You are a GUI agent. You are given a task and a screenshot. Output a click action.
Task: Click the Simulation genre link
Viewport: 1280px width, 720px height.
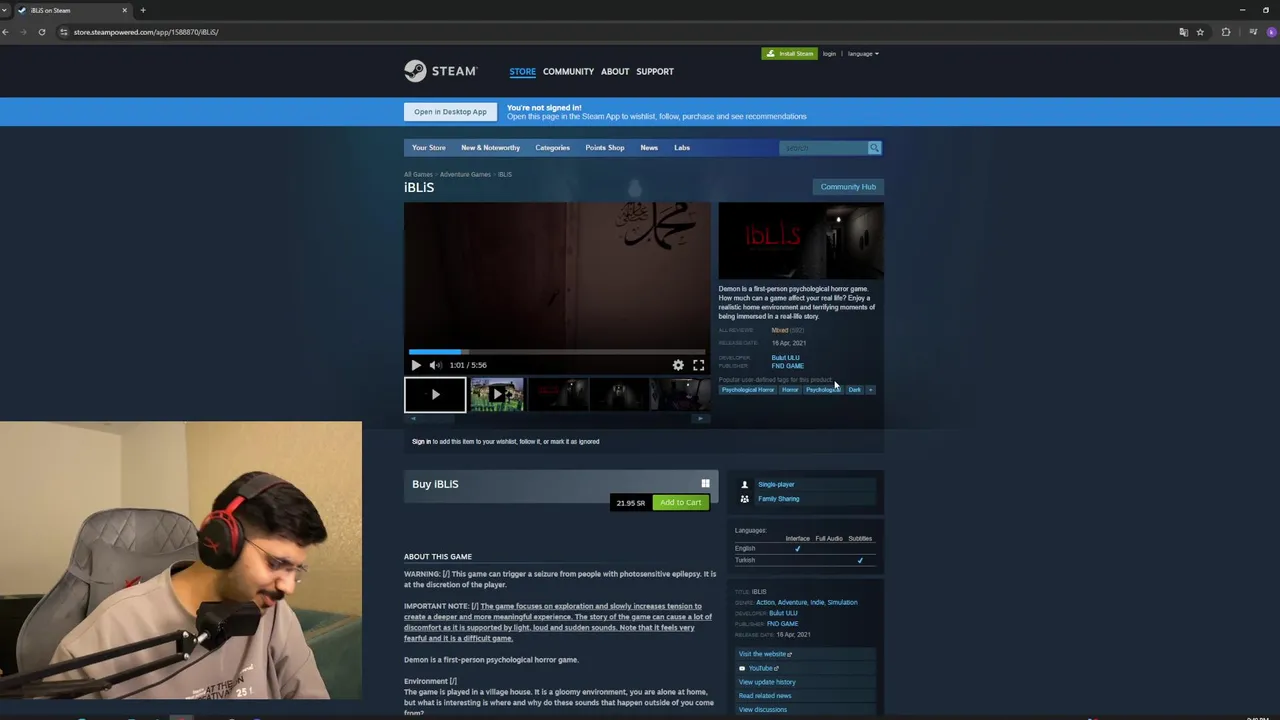pyautogui.click(x=842, y=603)
